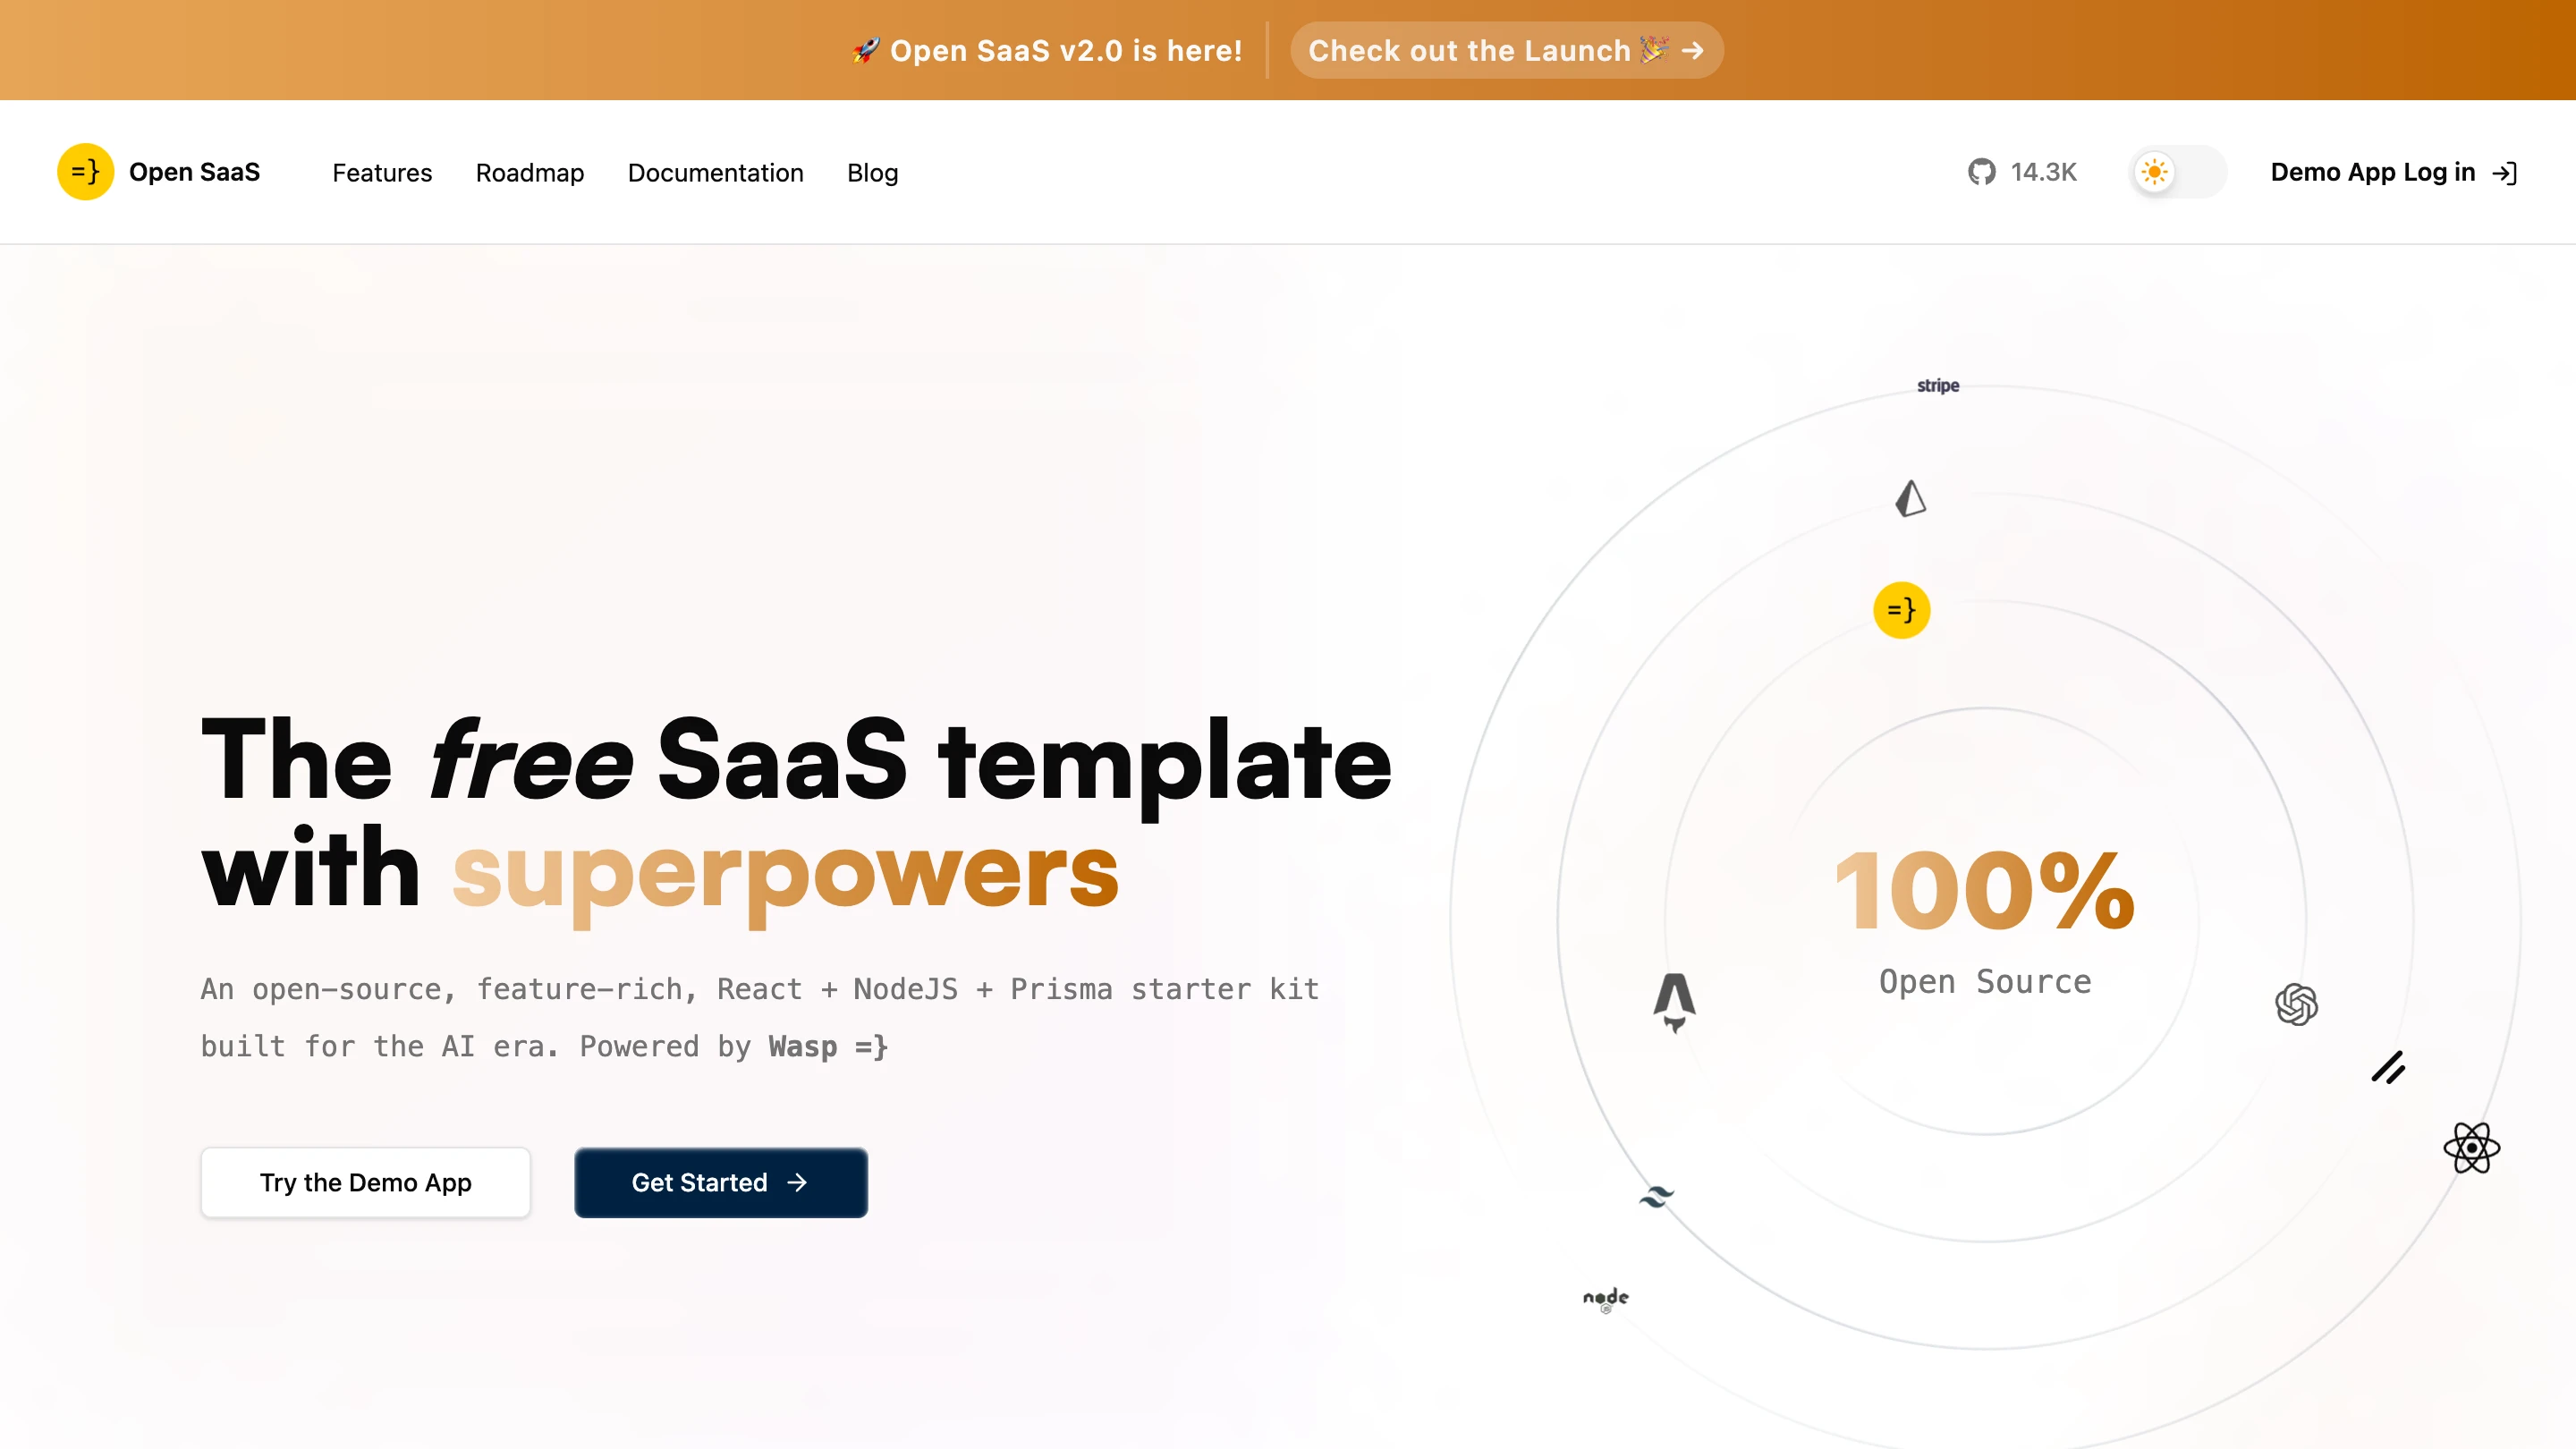
Task: Select the Prisma triangle logo
Action: pyautogui.click(x=1910, y=497)
